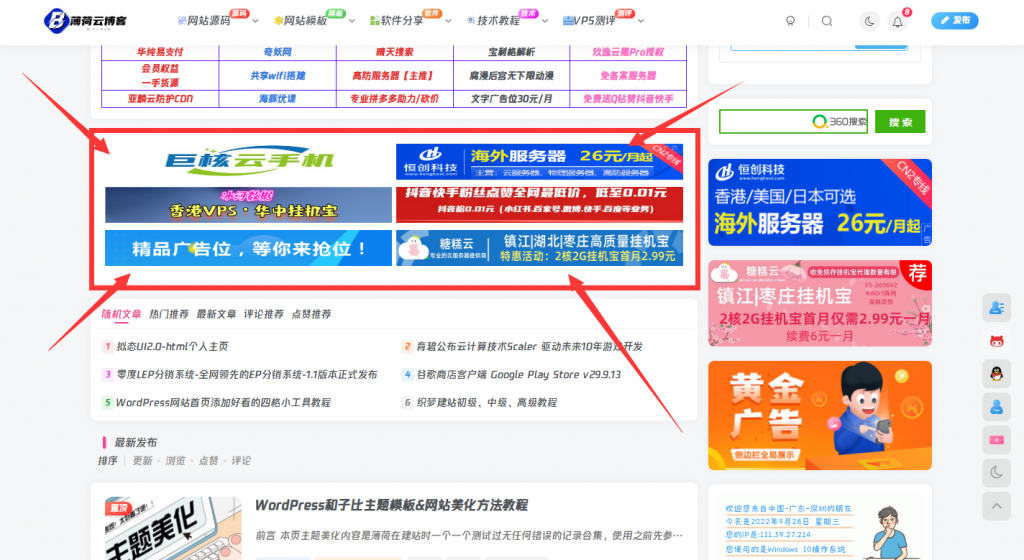Open the 香港VPS·华中挂机宝 banner
The height and width of the screenshot is (560, 1024).
click(248, 205)
